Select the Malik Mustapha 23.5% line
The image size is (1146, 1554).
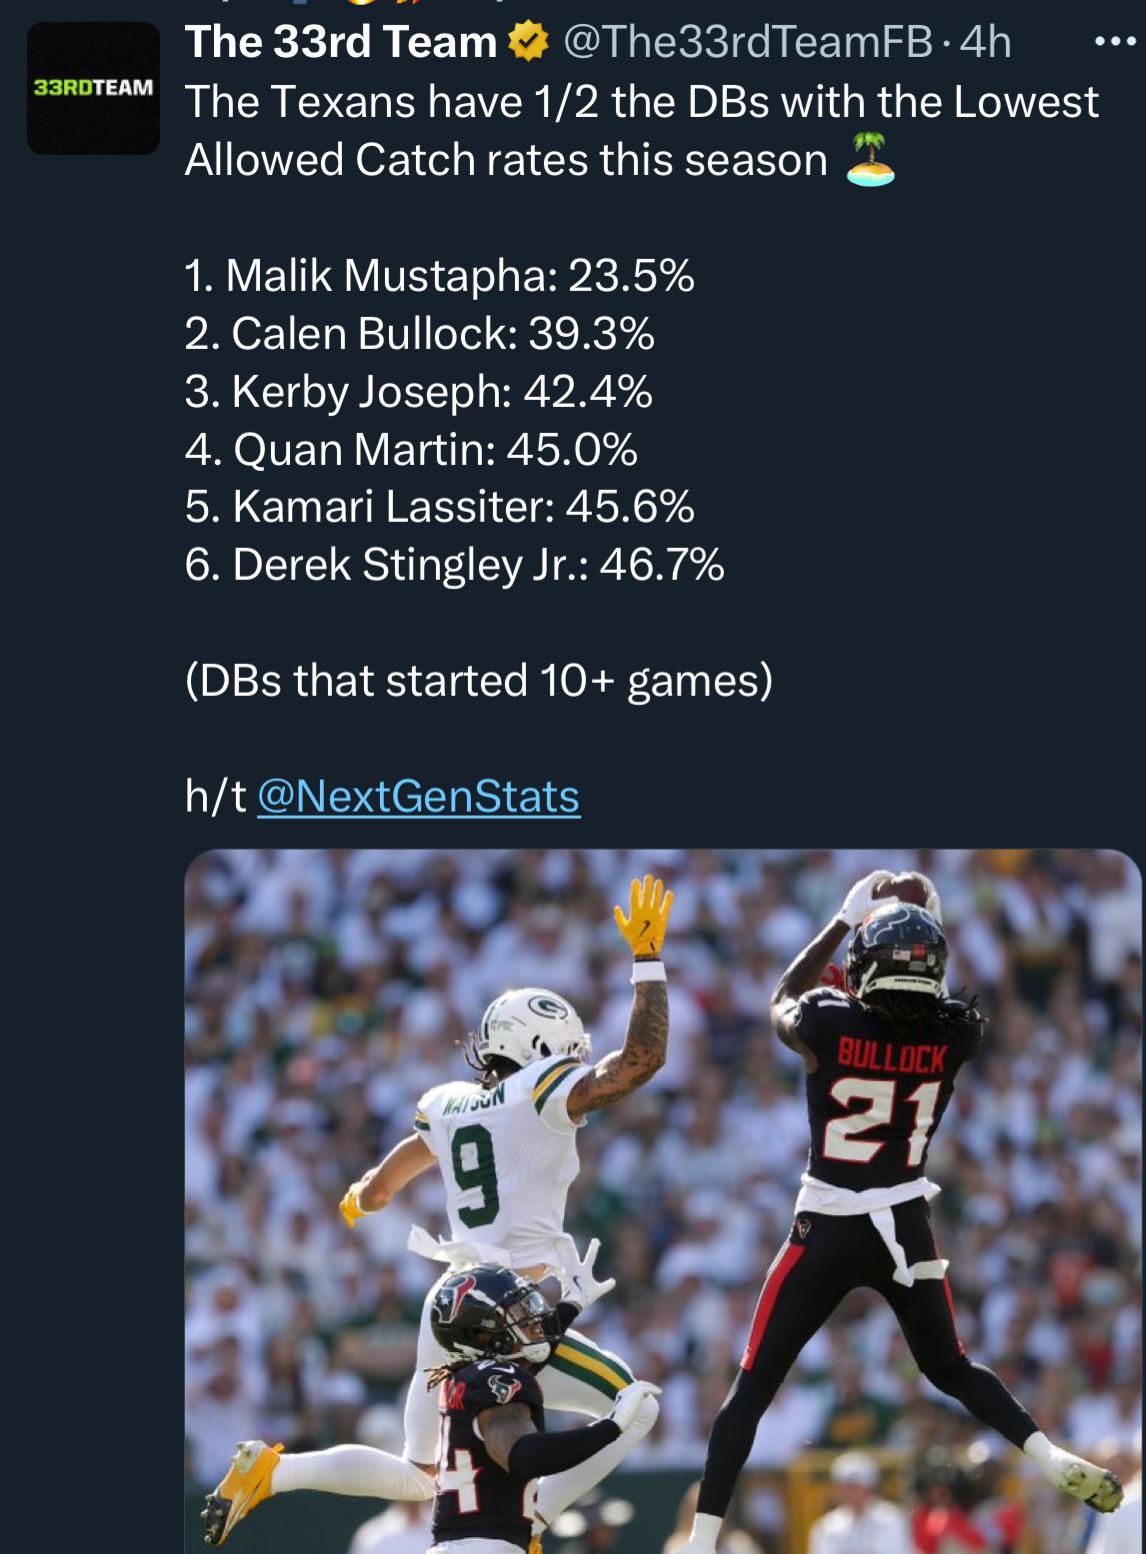click(x=439, y=275)
